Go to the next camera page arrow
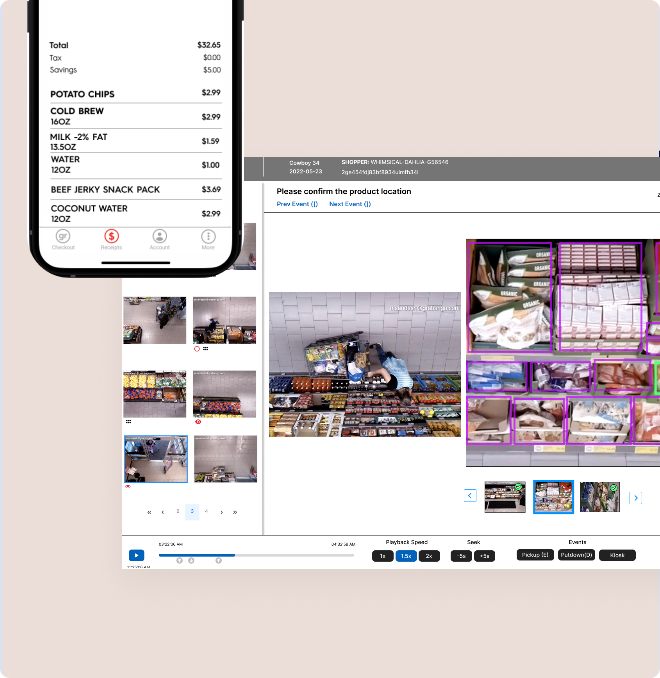This screenshot has height=678, width=660. [221, 512]
